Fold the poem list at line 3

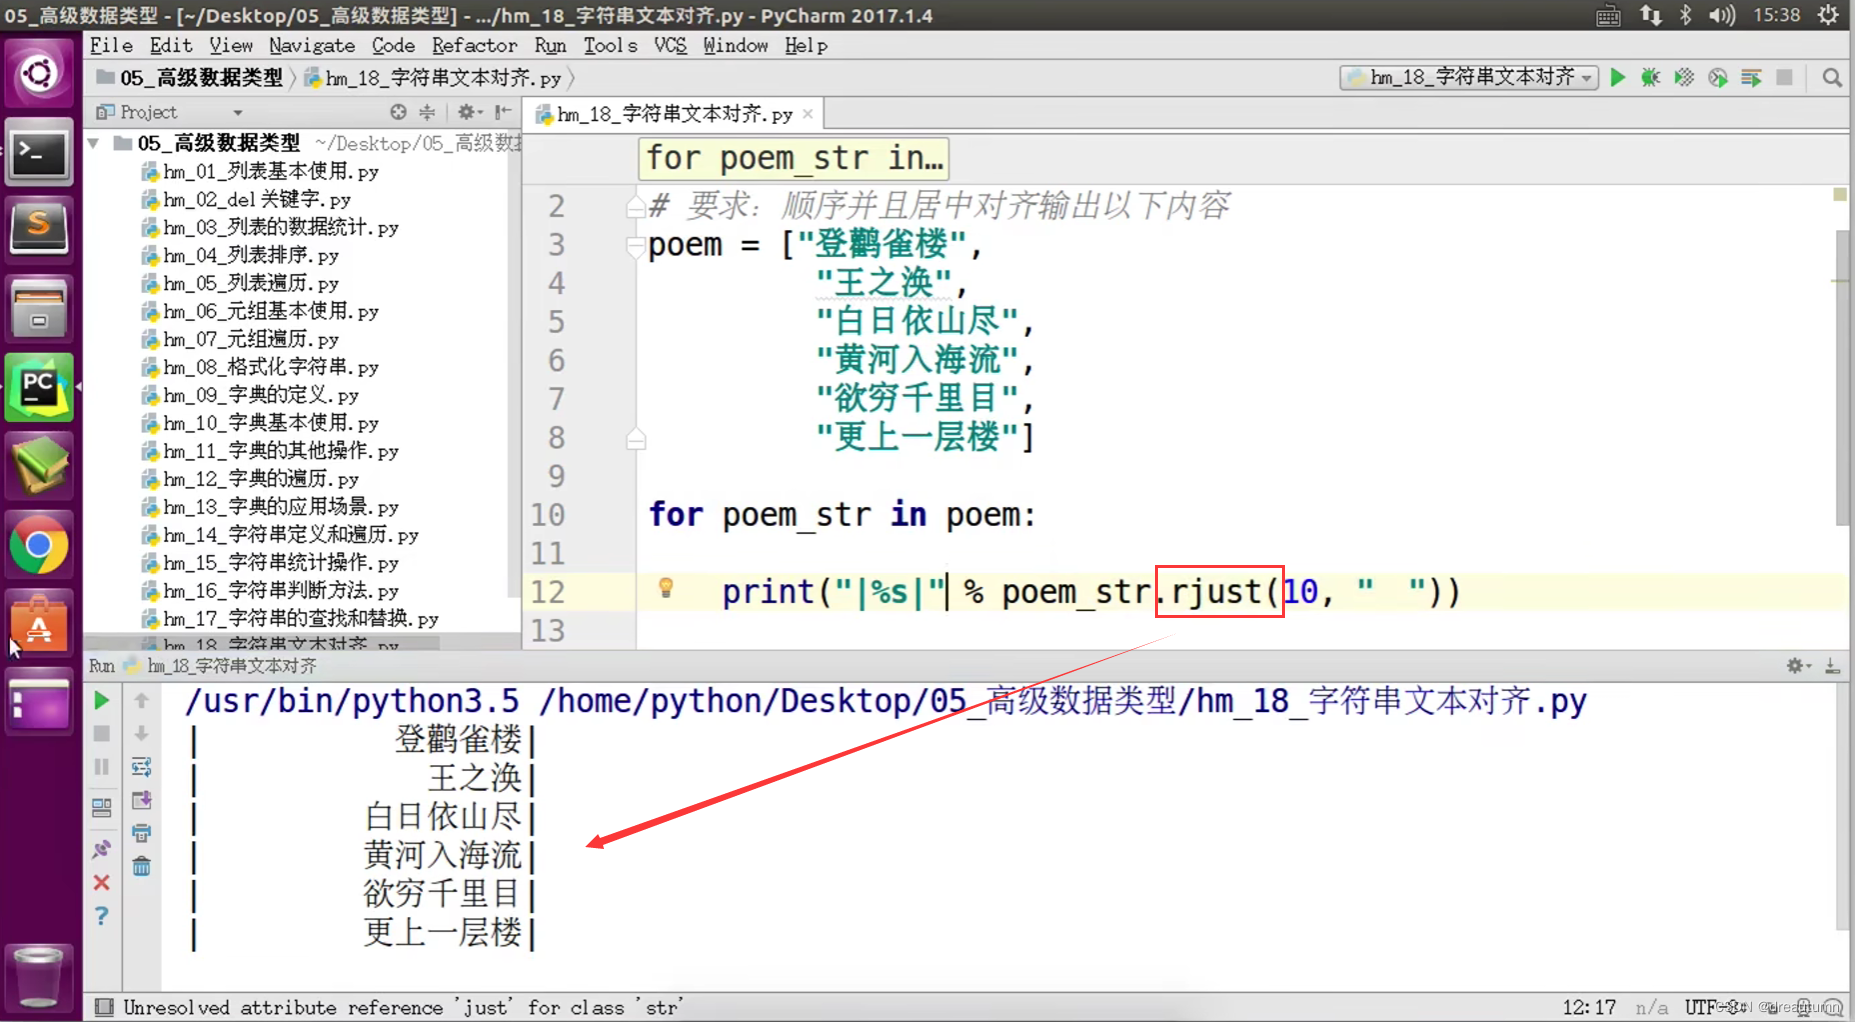[x=635, y=245]
